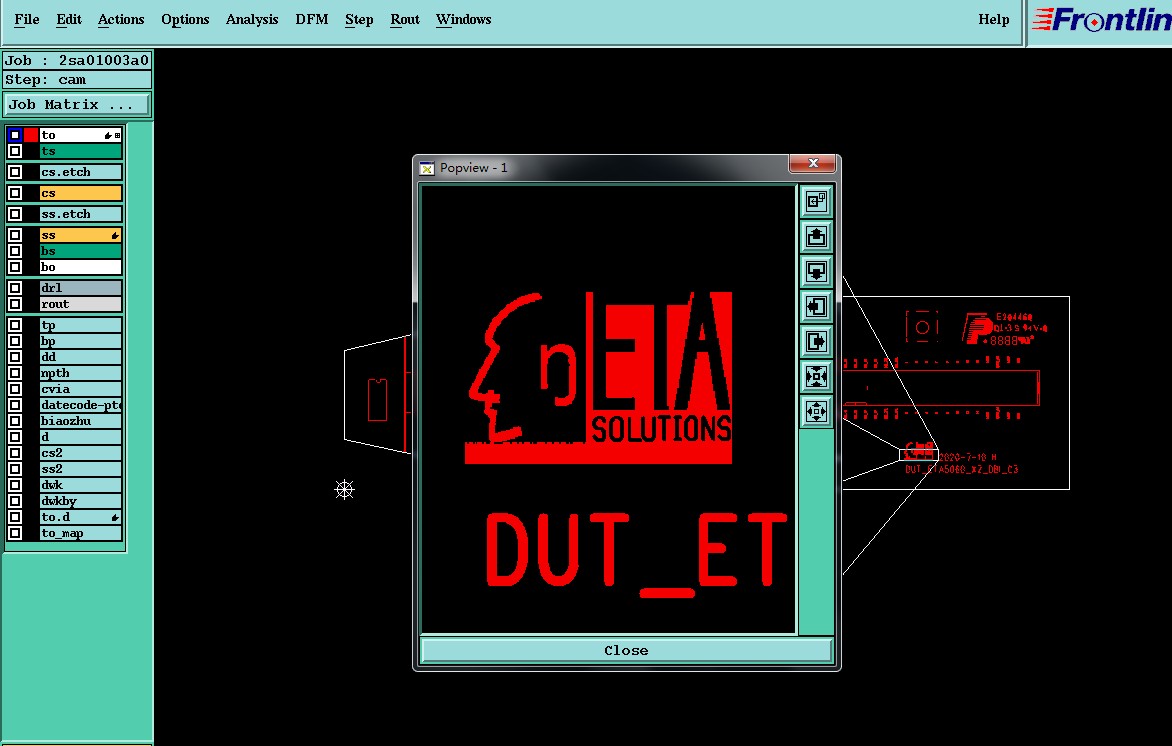Click the Popview zoom out (arrows outward) icon
The image size is (1172, 746).
[x=816, y=412]
